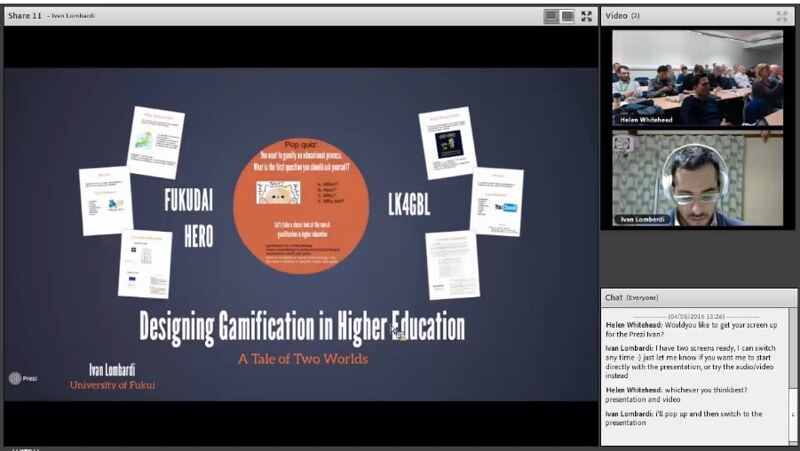Click the Video pod full screen icon
This screenshot has height=451, width=800.
pos(782,16)
